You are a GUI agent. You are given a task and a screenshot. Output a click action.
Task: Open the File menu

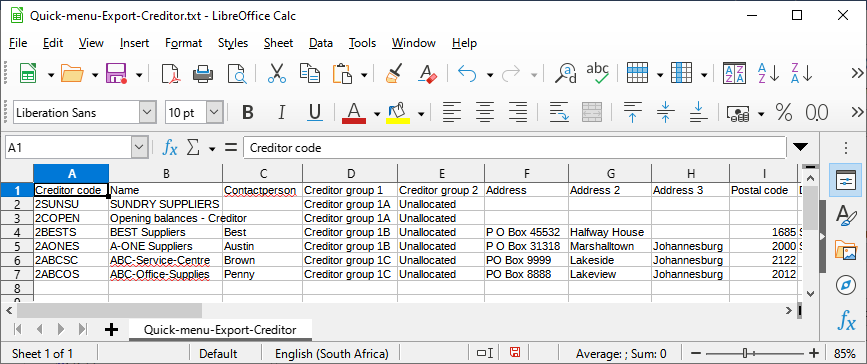tap(18, 43)
